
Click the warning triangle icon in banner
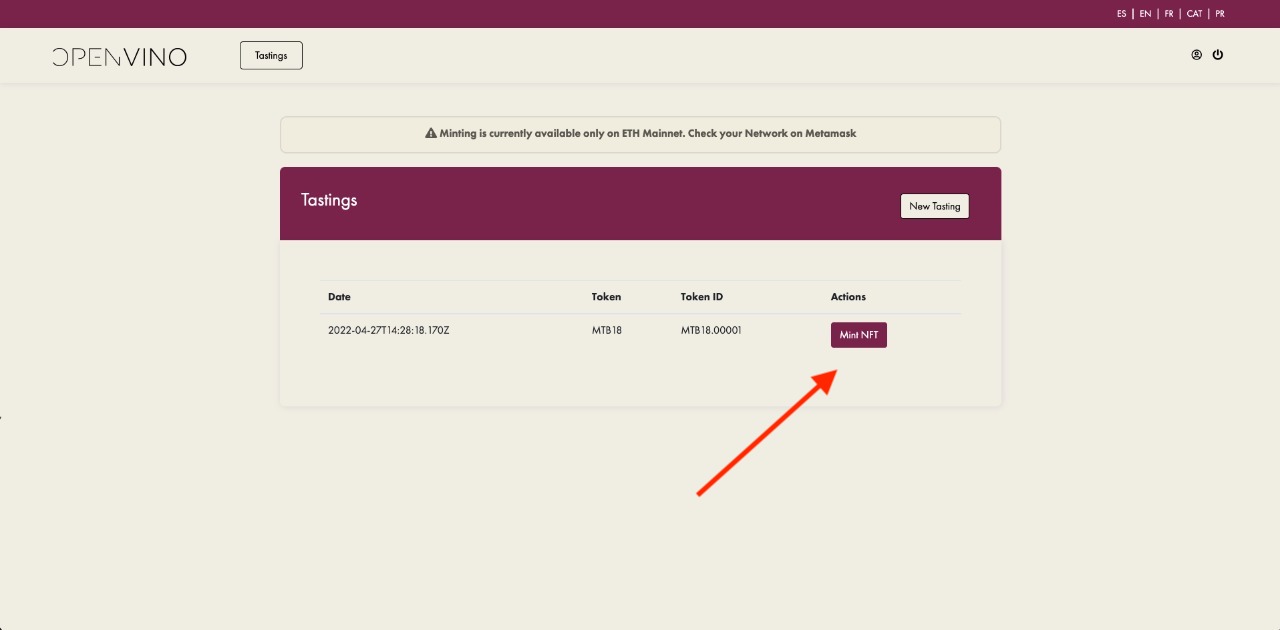(x=431, y=133)
